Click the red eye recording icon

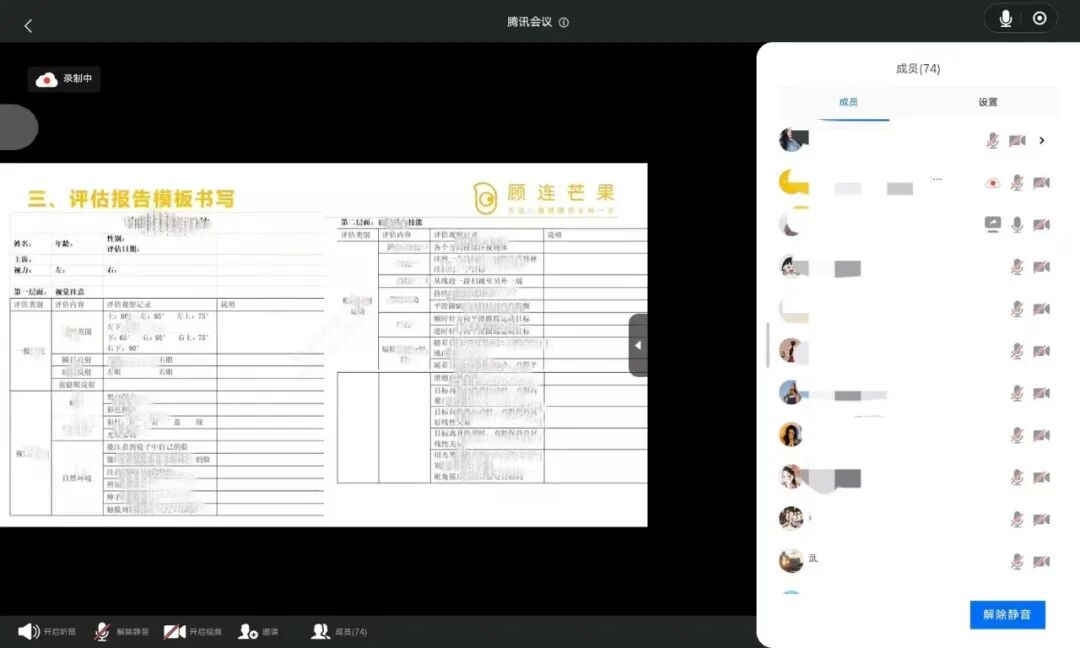992,182
